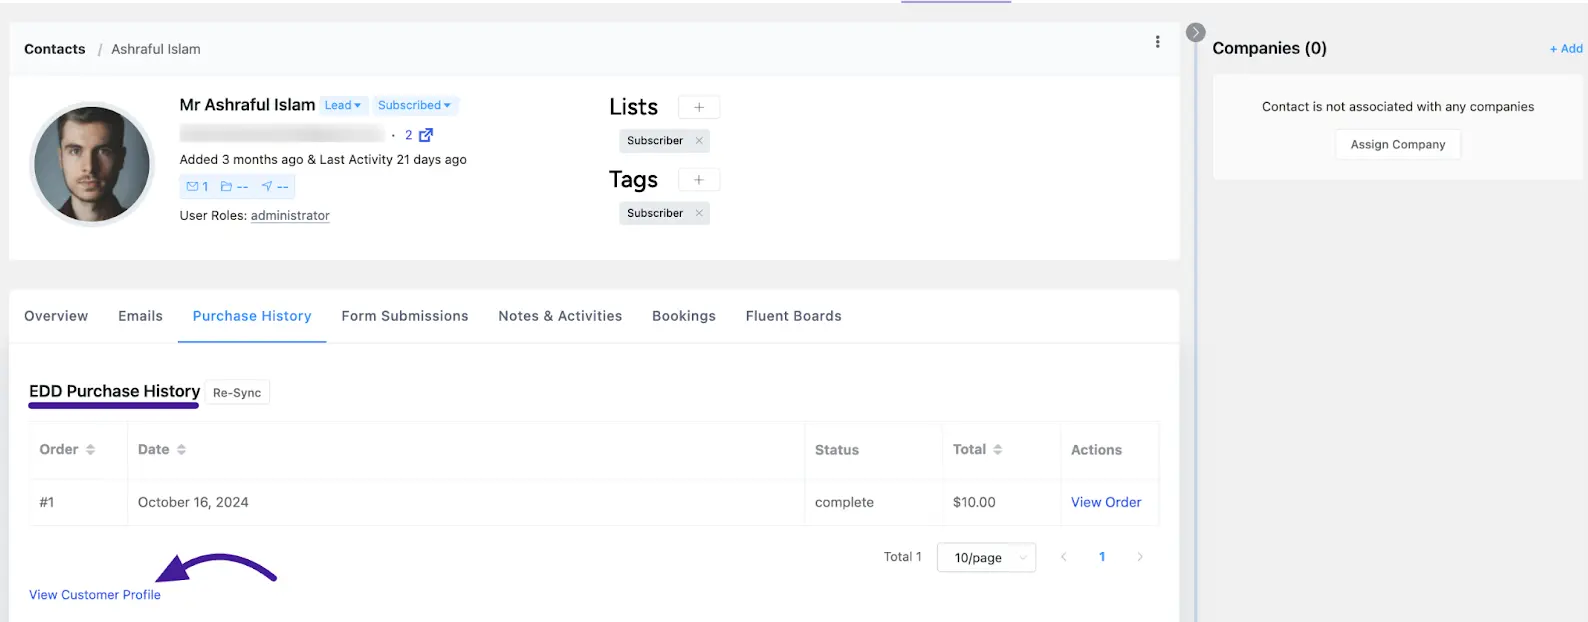Click the email count envelope icon
This screenshot has width=1588, height=622.
point(193,186)
